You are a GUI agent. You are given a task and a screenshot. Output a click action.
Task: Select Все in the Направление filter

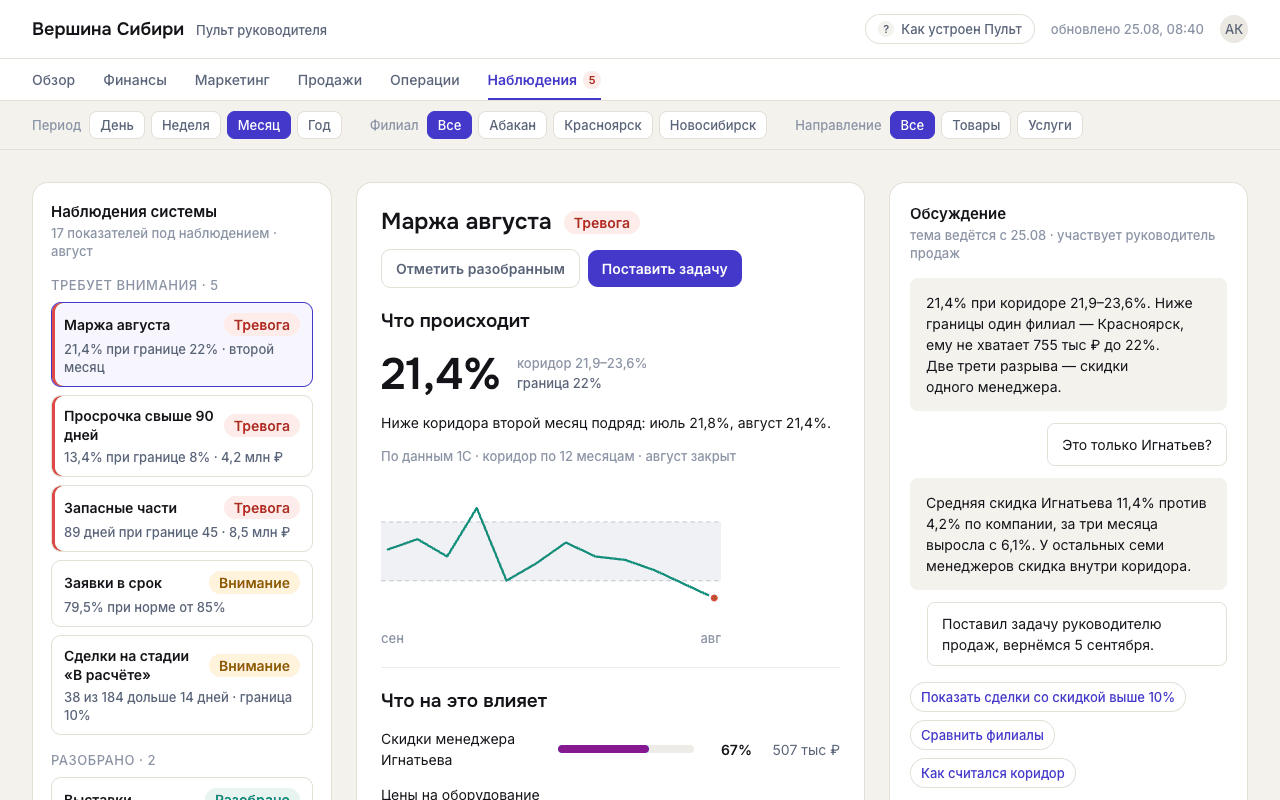coord(912,125)
